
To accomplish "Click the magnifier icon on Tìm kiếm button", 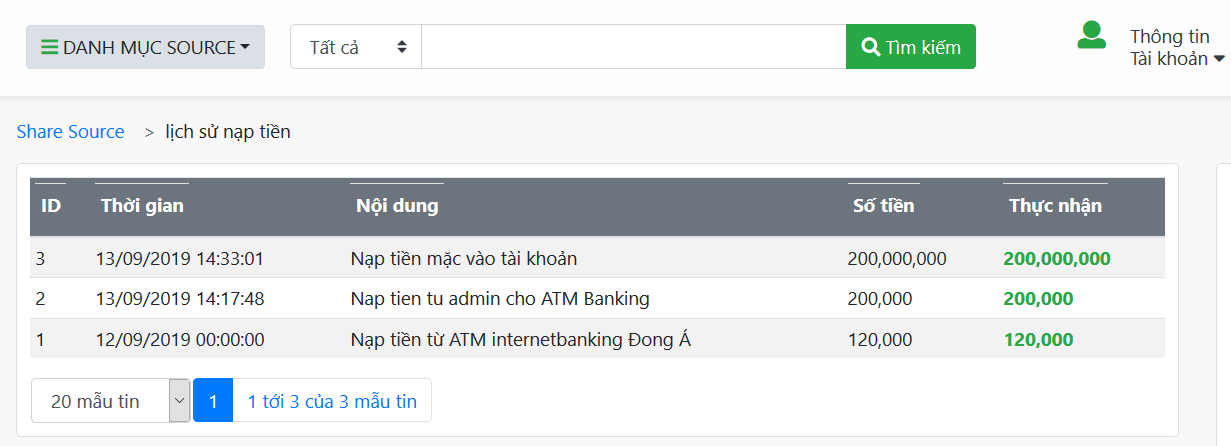I will [x=871, y=47].
